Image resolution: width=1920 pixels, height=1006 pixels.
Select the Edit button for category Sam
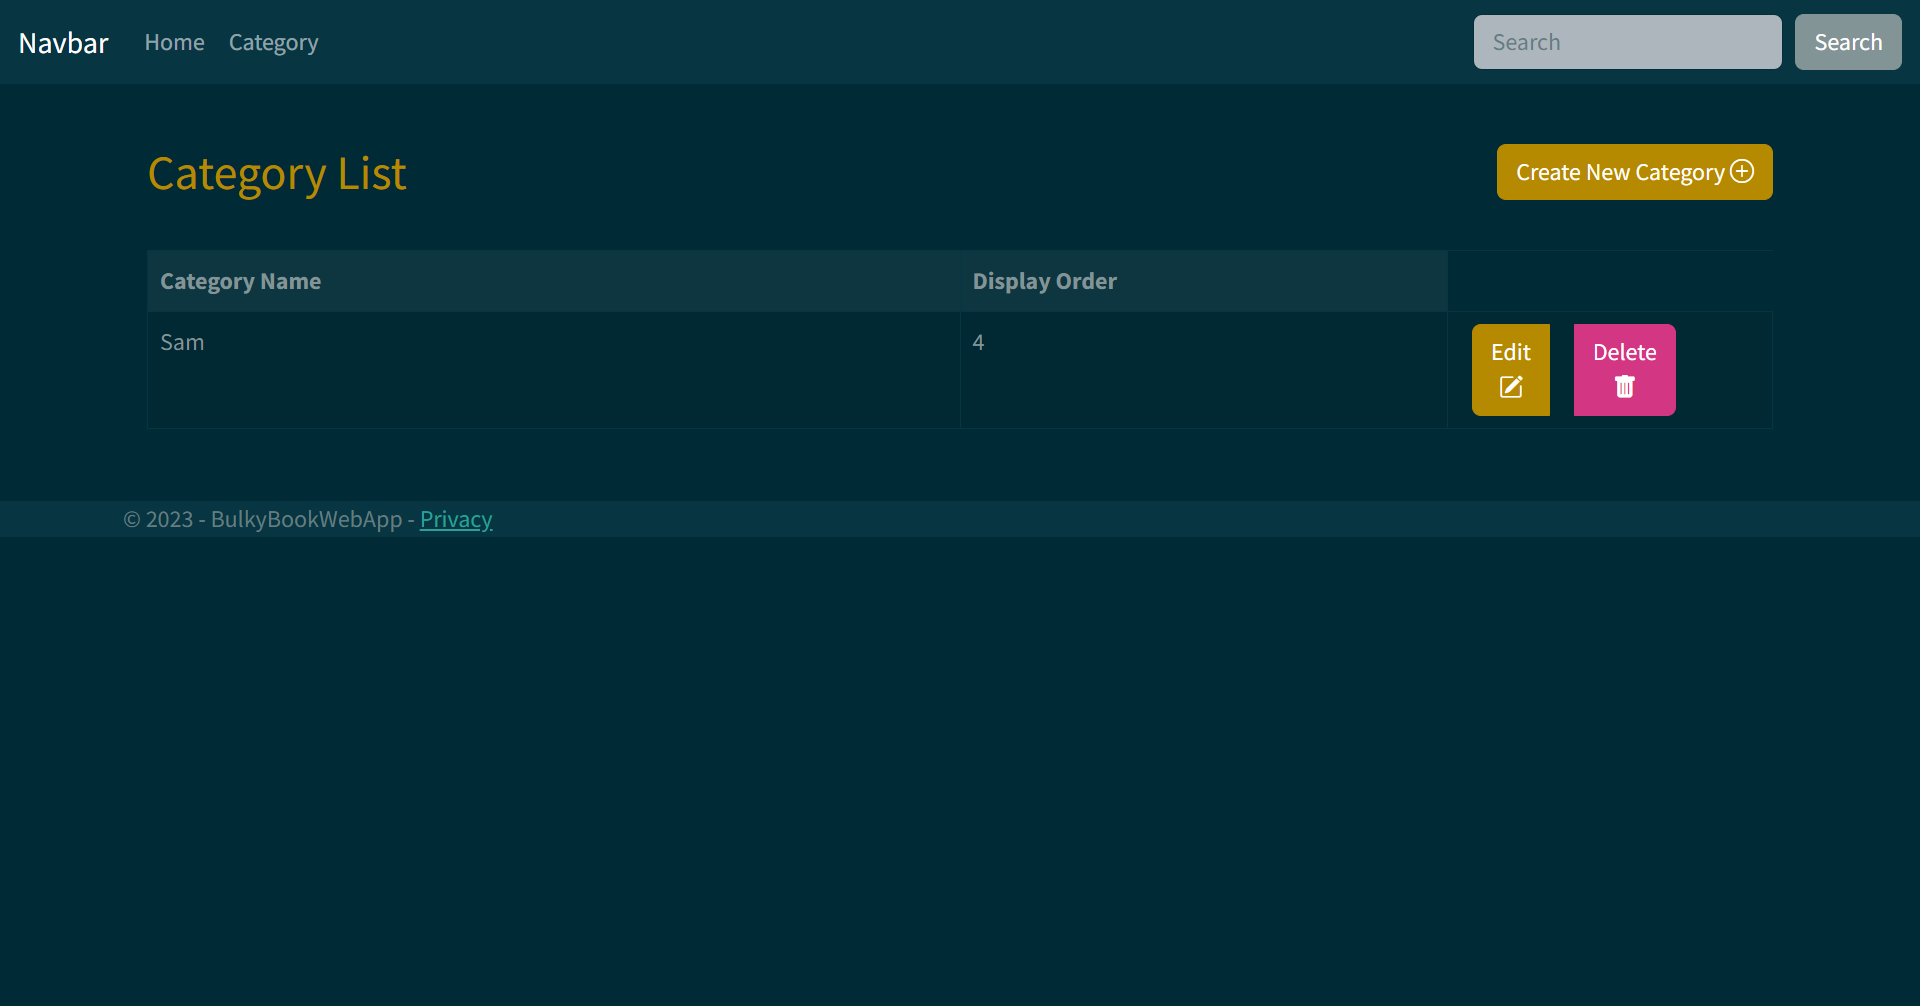1510,369
